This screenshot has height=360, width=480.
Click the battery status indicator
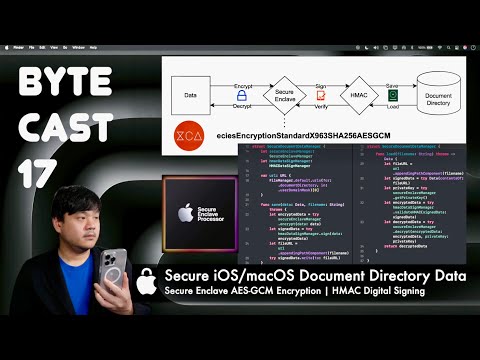(x=425, y=48)
